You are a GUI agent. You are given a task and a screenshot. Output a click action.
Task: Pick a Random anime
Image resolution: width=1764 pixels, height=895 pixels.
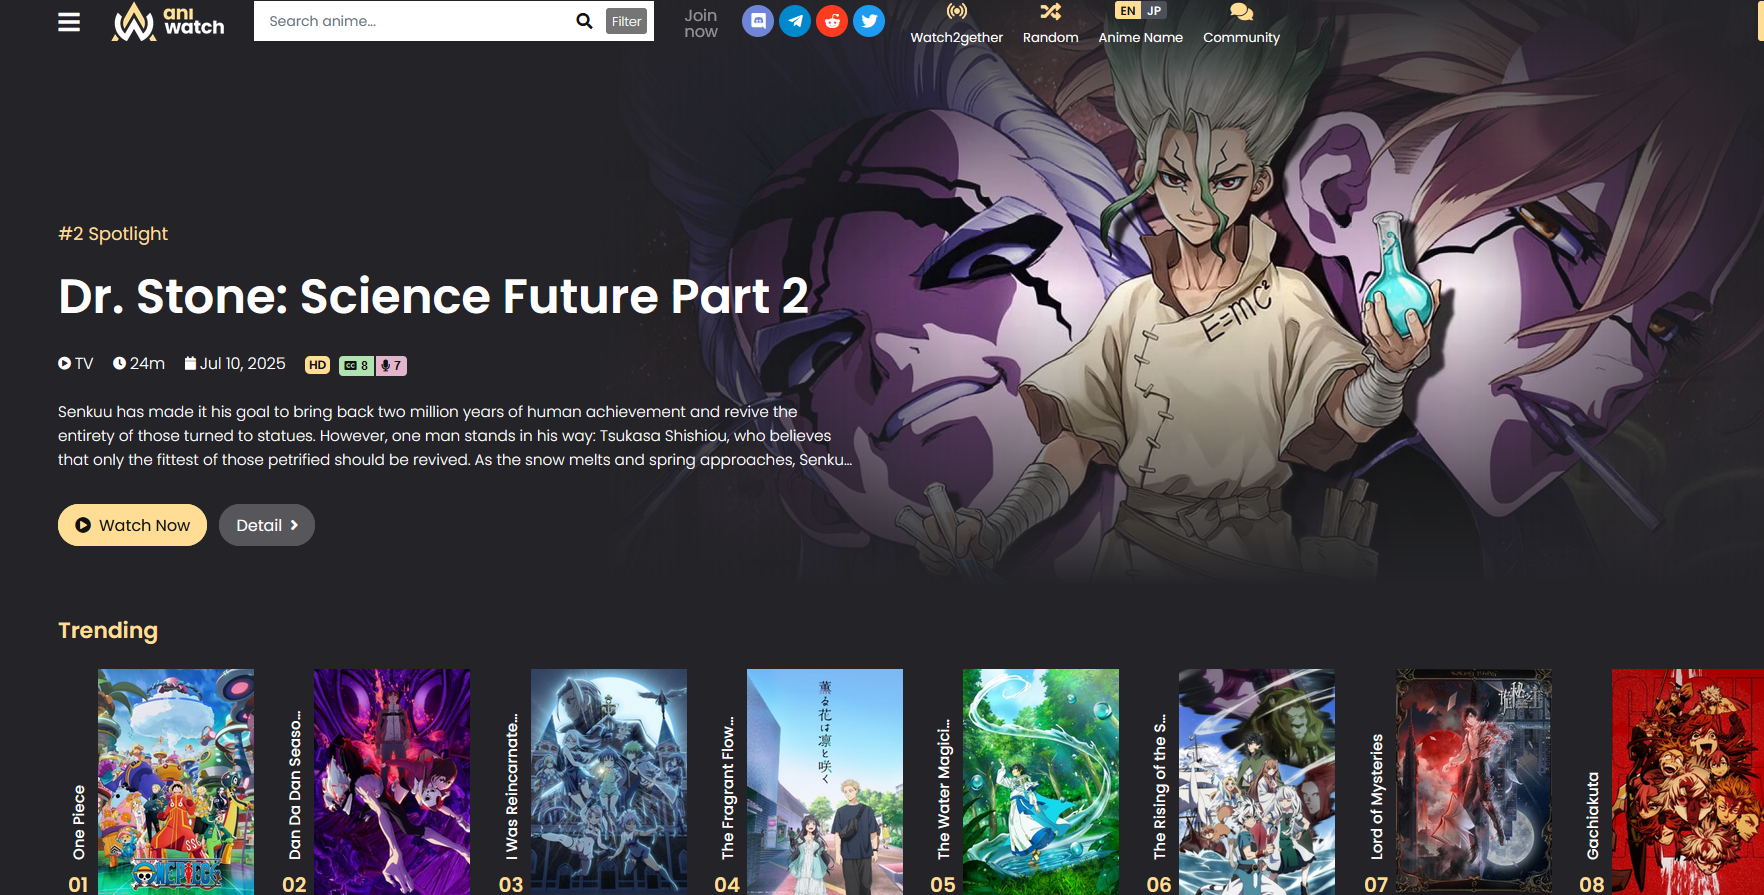click(1051, 24)
